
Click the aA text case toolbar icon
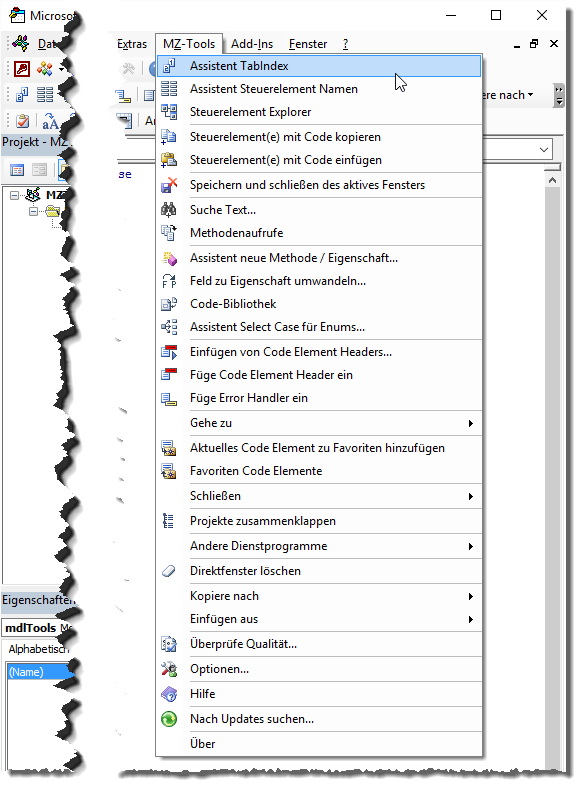coord(50,121)
